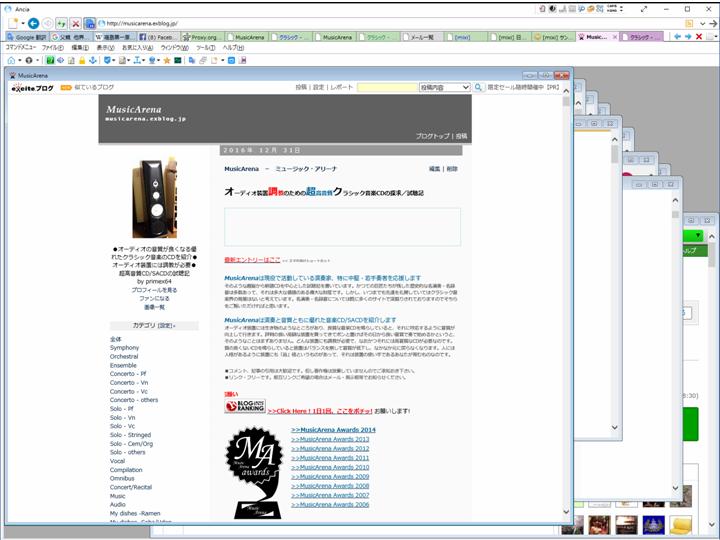Screen dimensions: 720x540
Task: Click the dark globe toolbar icon
Action: 28,60
